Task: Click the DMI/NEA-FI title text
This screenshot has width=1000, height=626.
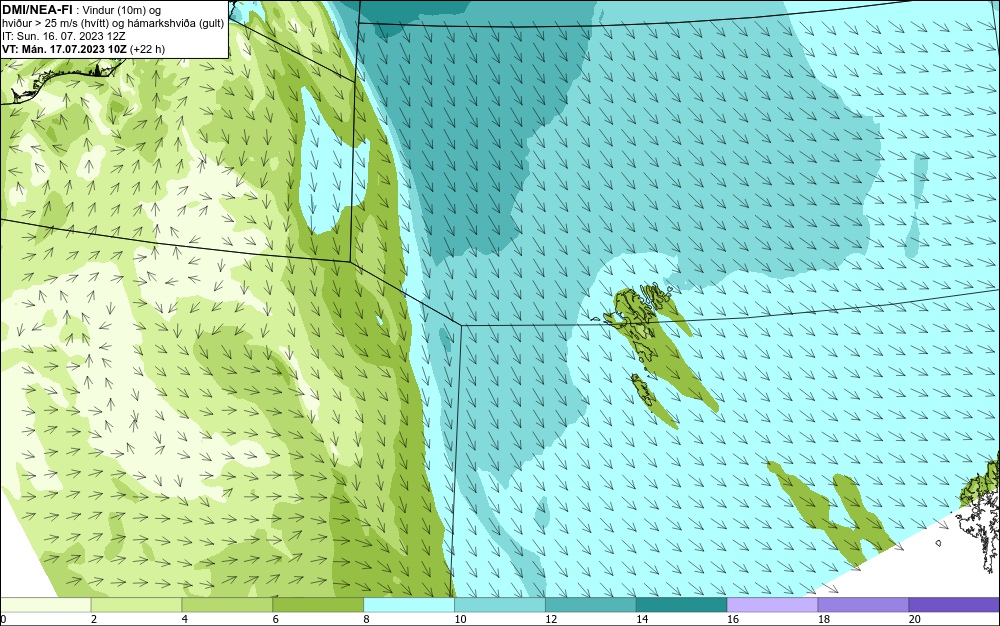Action: click(38, 10)
